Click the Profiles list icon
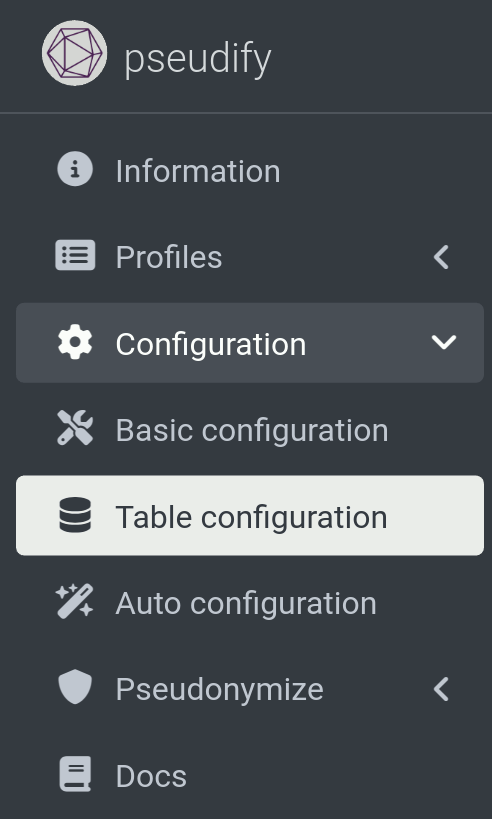 click(75, 255)
